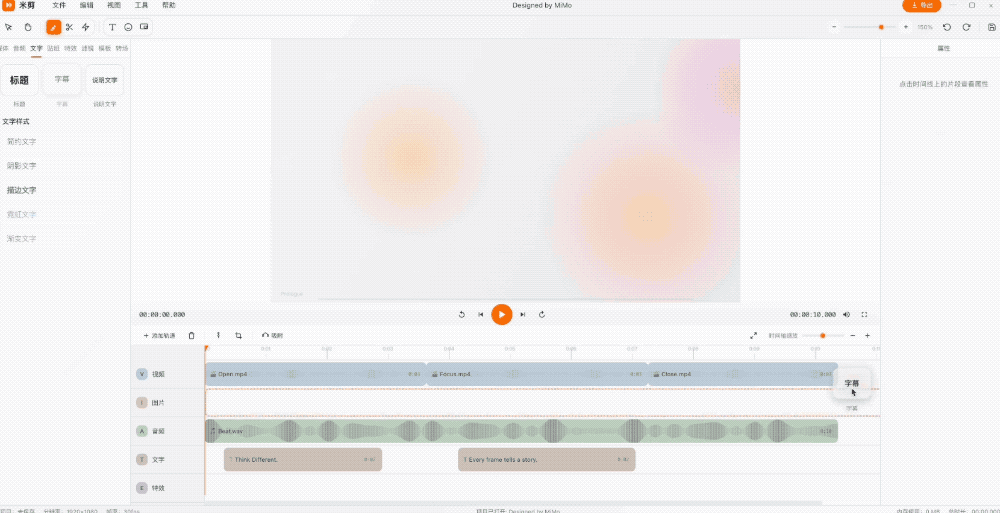Mute the preview volume speaker icon
Viewport: 1000px width, 513px height.
pyautogui.click(x=846, y=315)
